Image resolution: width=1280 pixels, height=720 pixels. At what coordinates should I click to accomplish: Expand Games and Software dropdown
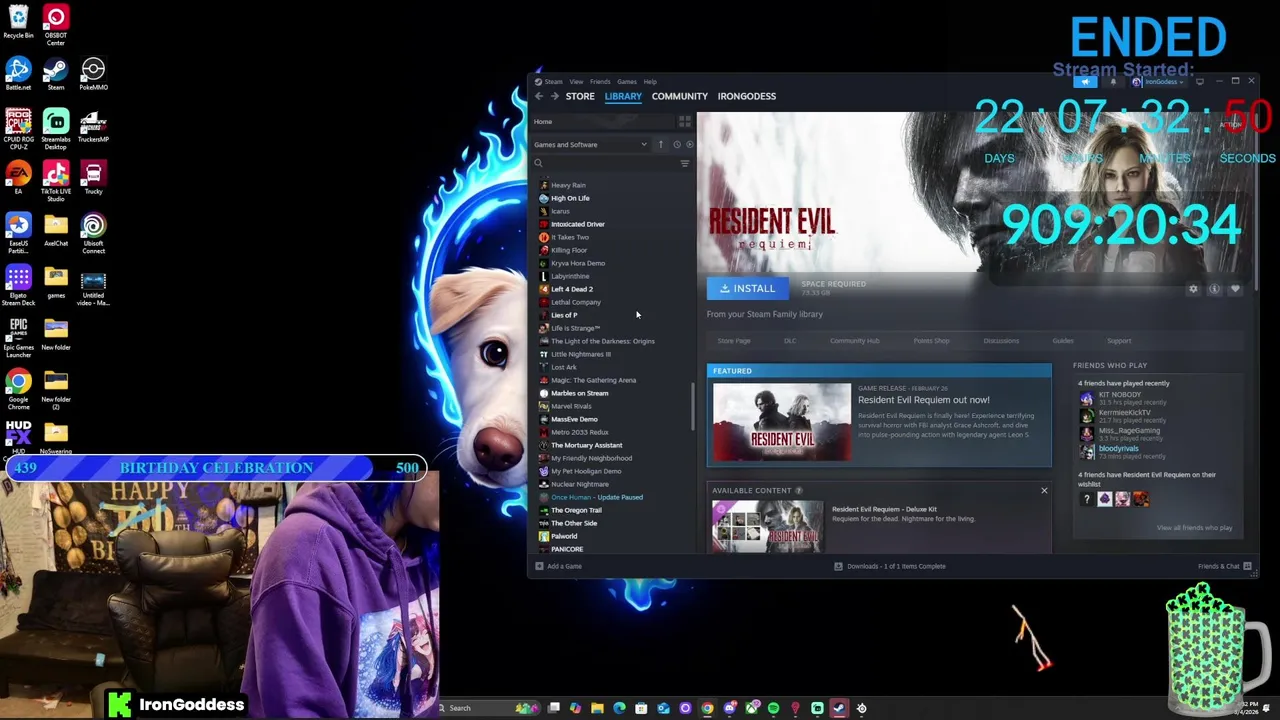(591, 144)
